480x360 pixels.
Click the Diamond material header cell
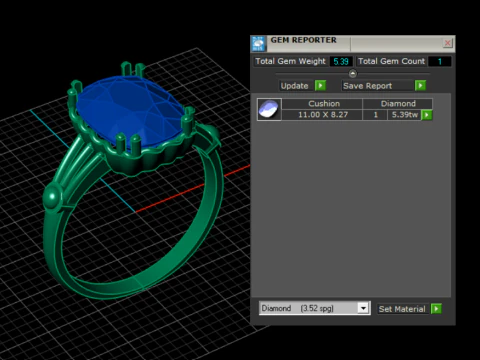pyautogui.click(x=398, y=104)
